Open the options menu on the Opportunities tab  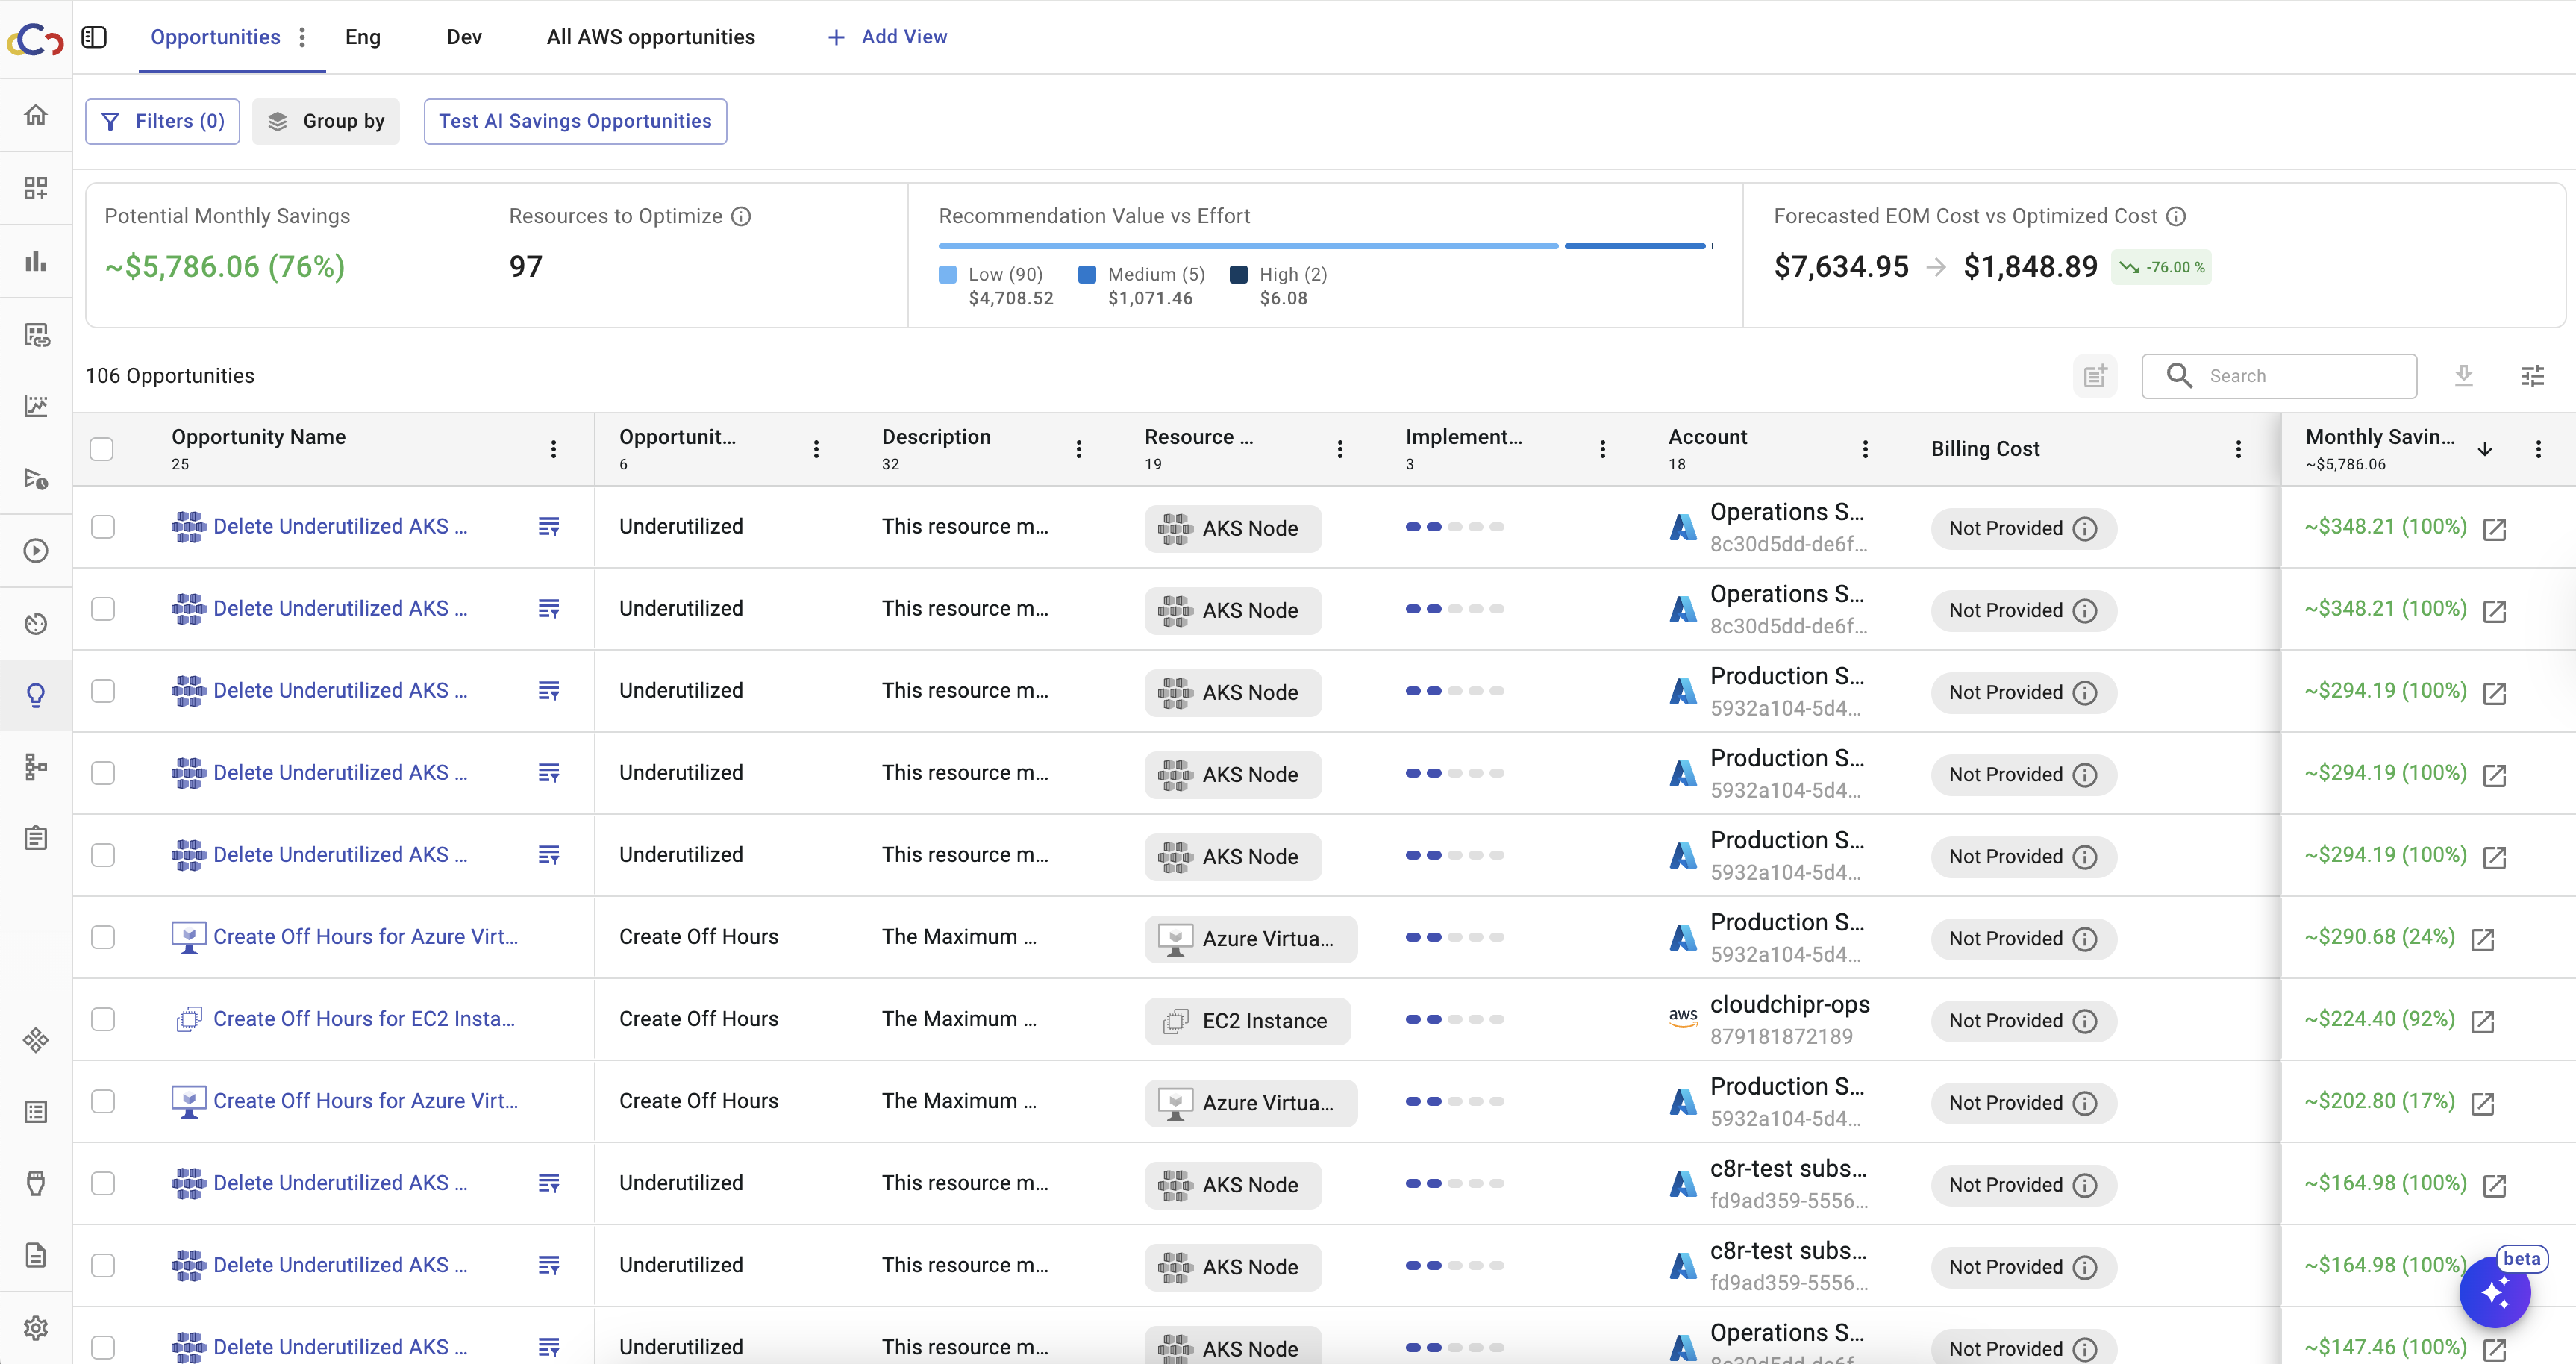coord(302,37)
